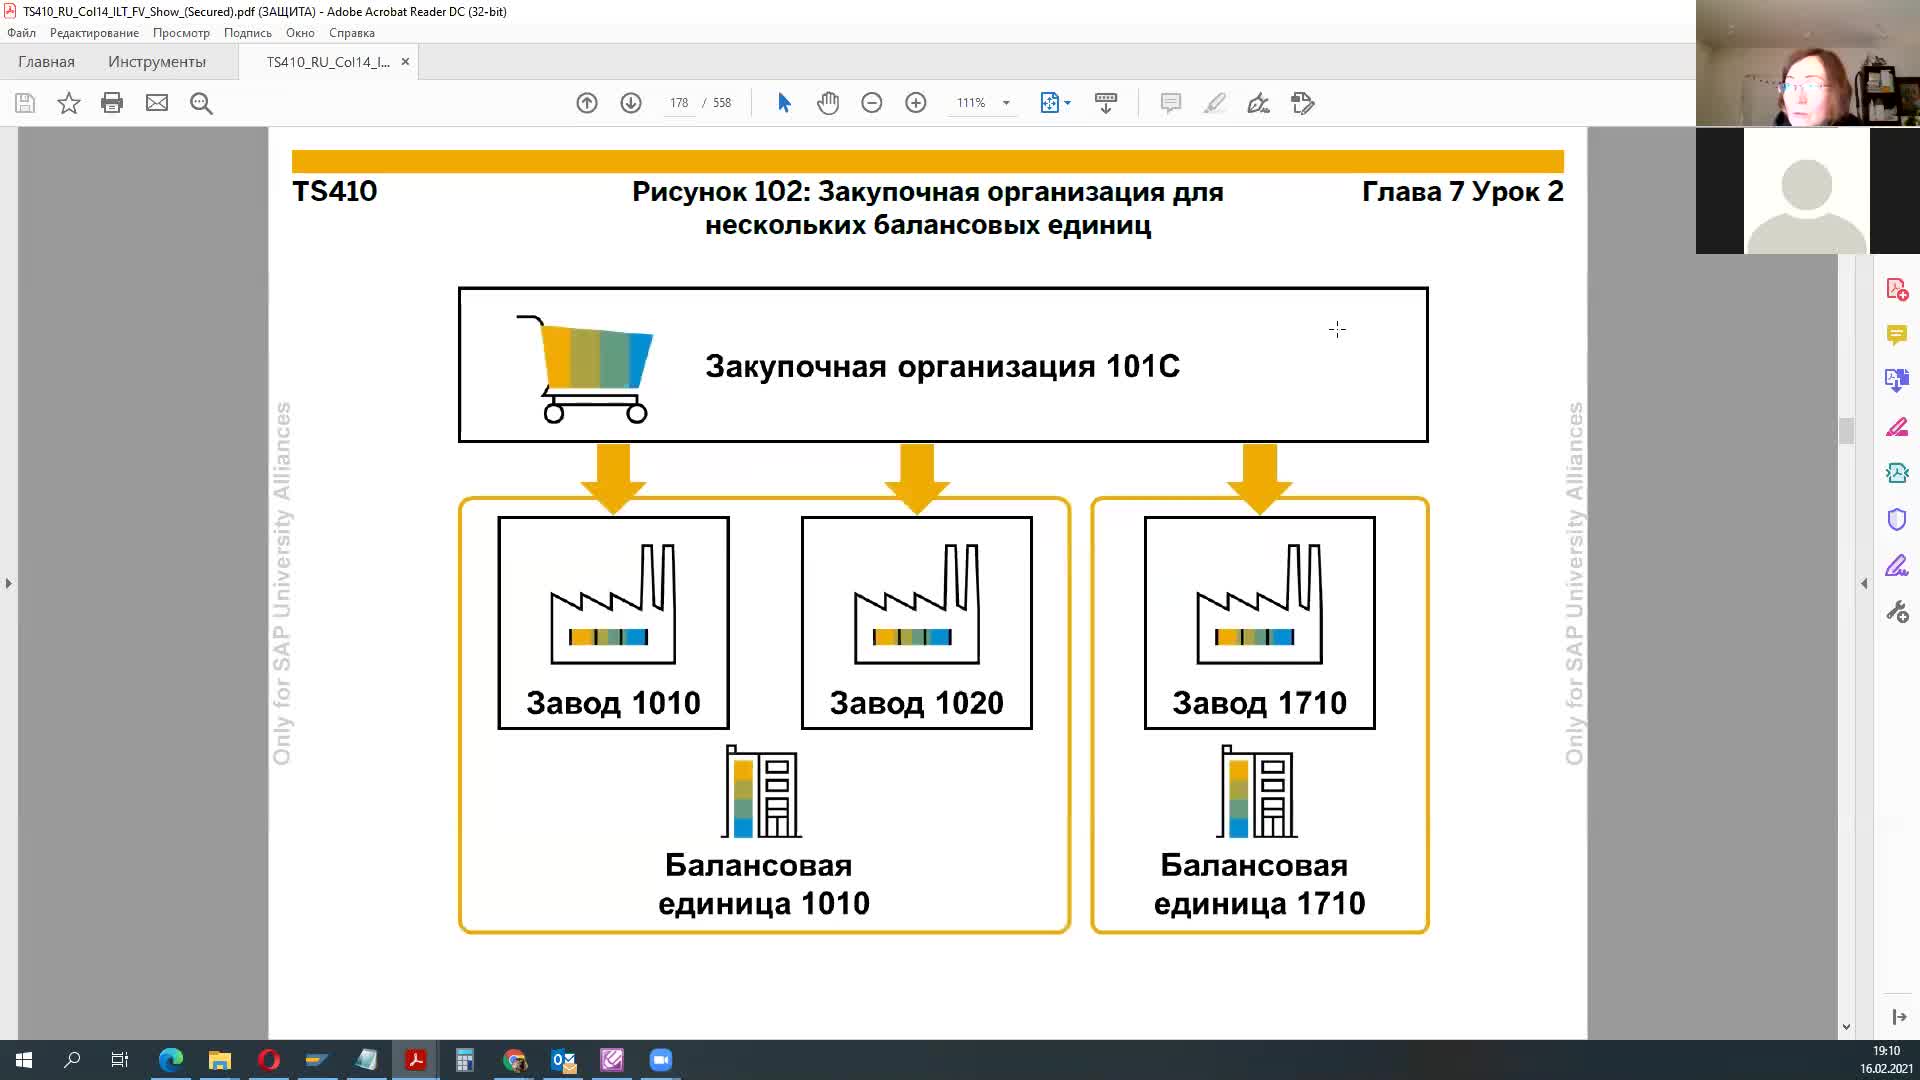Expand the left navigation pane

pos(8,583)
